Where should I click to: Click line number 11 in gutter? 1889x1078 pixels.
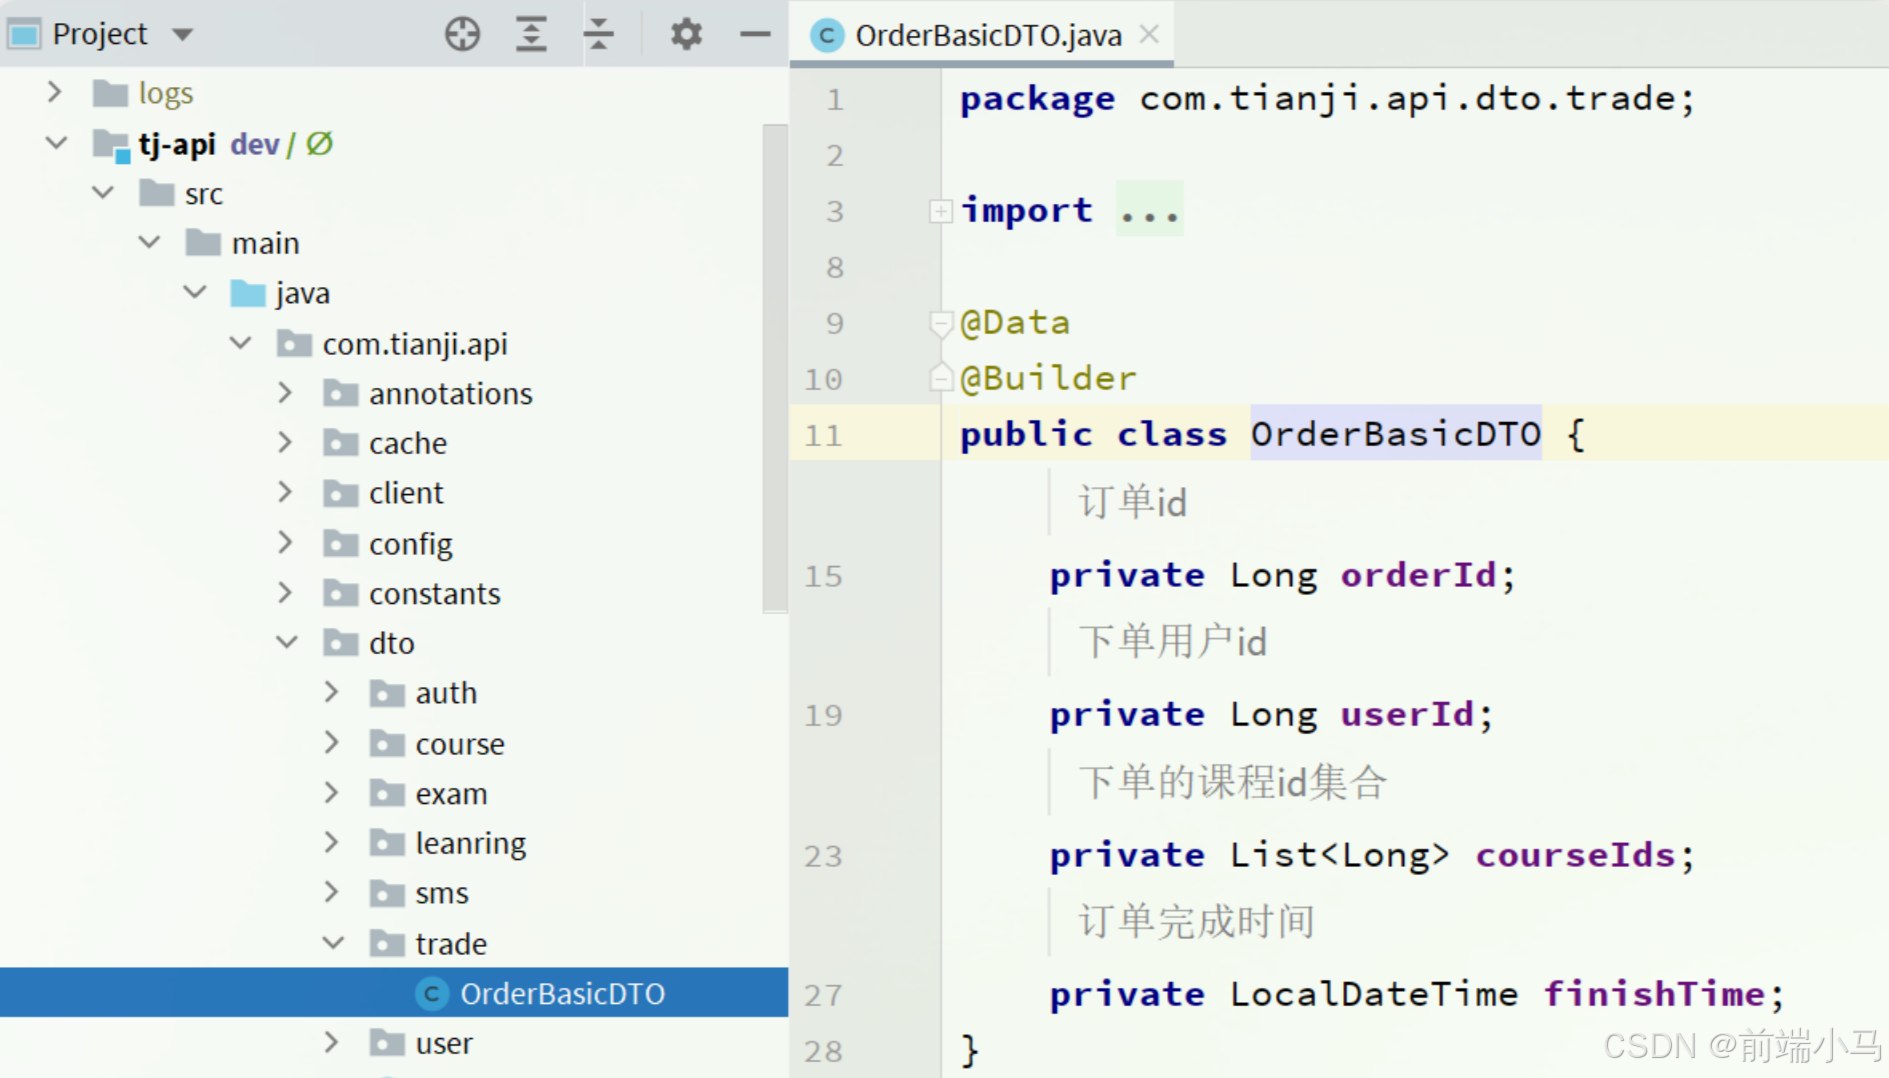pos(824,435)
